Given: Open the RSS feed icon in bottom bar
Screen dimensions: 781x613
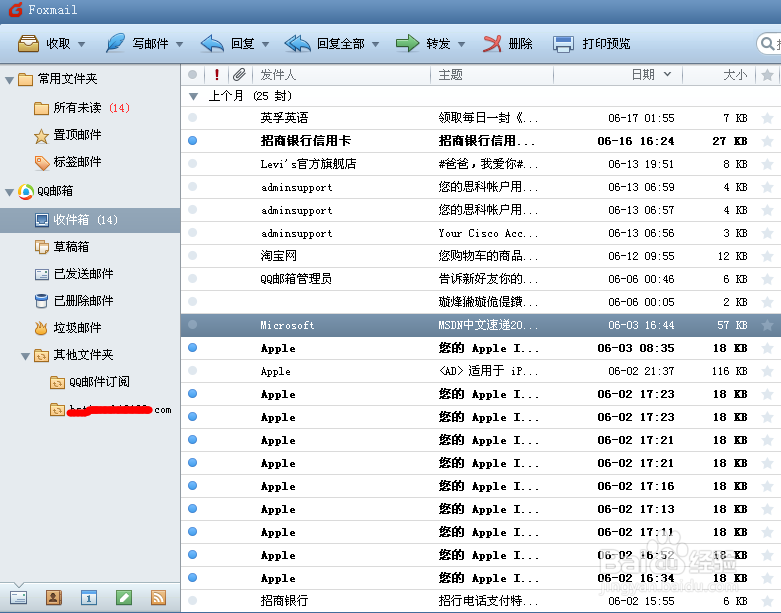Looking at the screenshot, I should pos(158,597).
